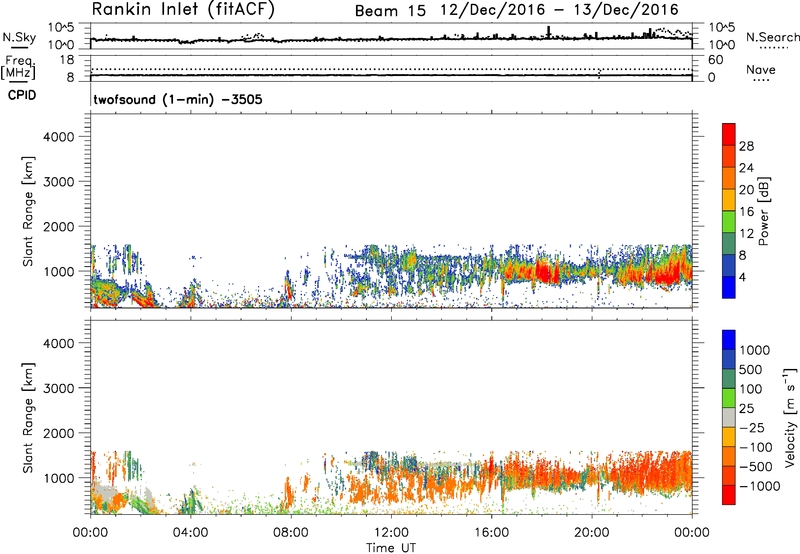The image size is (800, 554).
Task: Click the blue top of the velocity colorbar
Action: click(729, 340)
